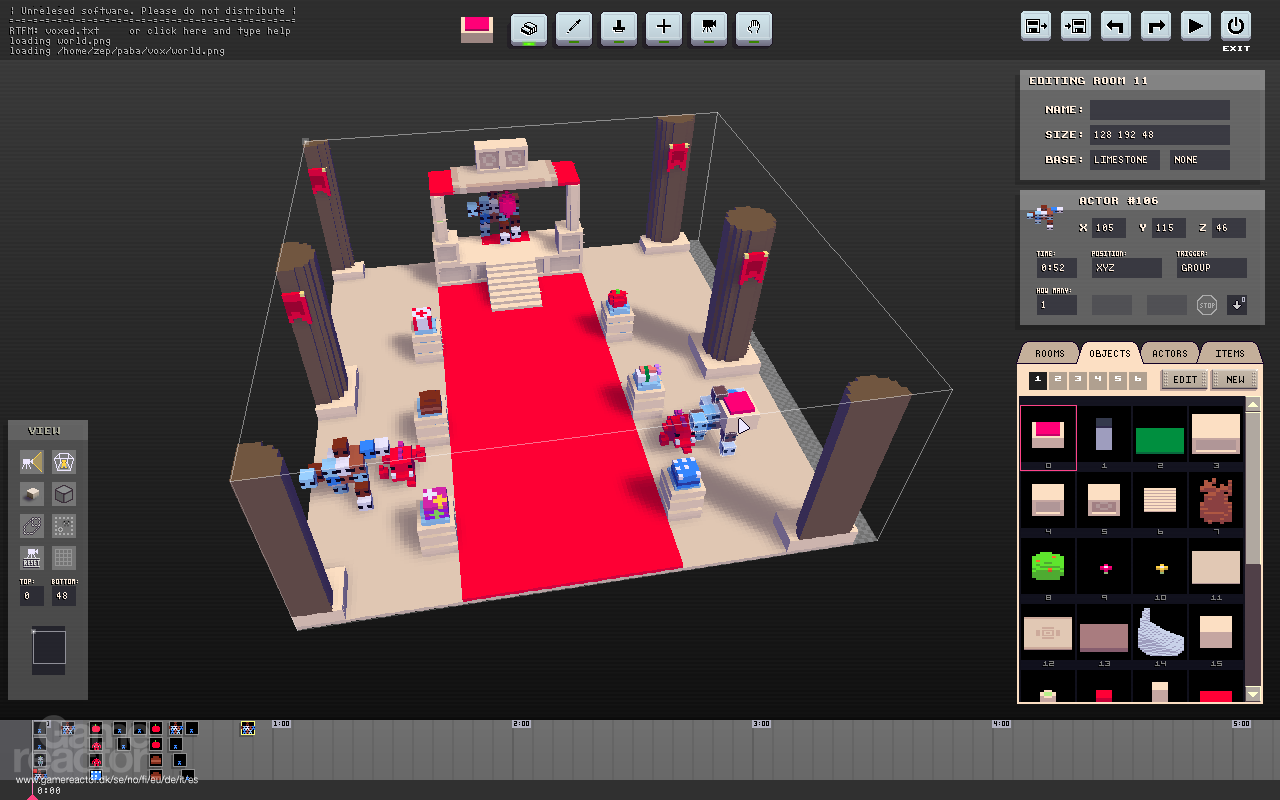Open the TRIGGER dropdown showing GROUP

click(1210, 268)
